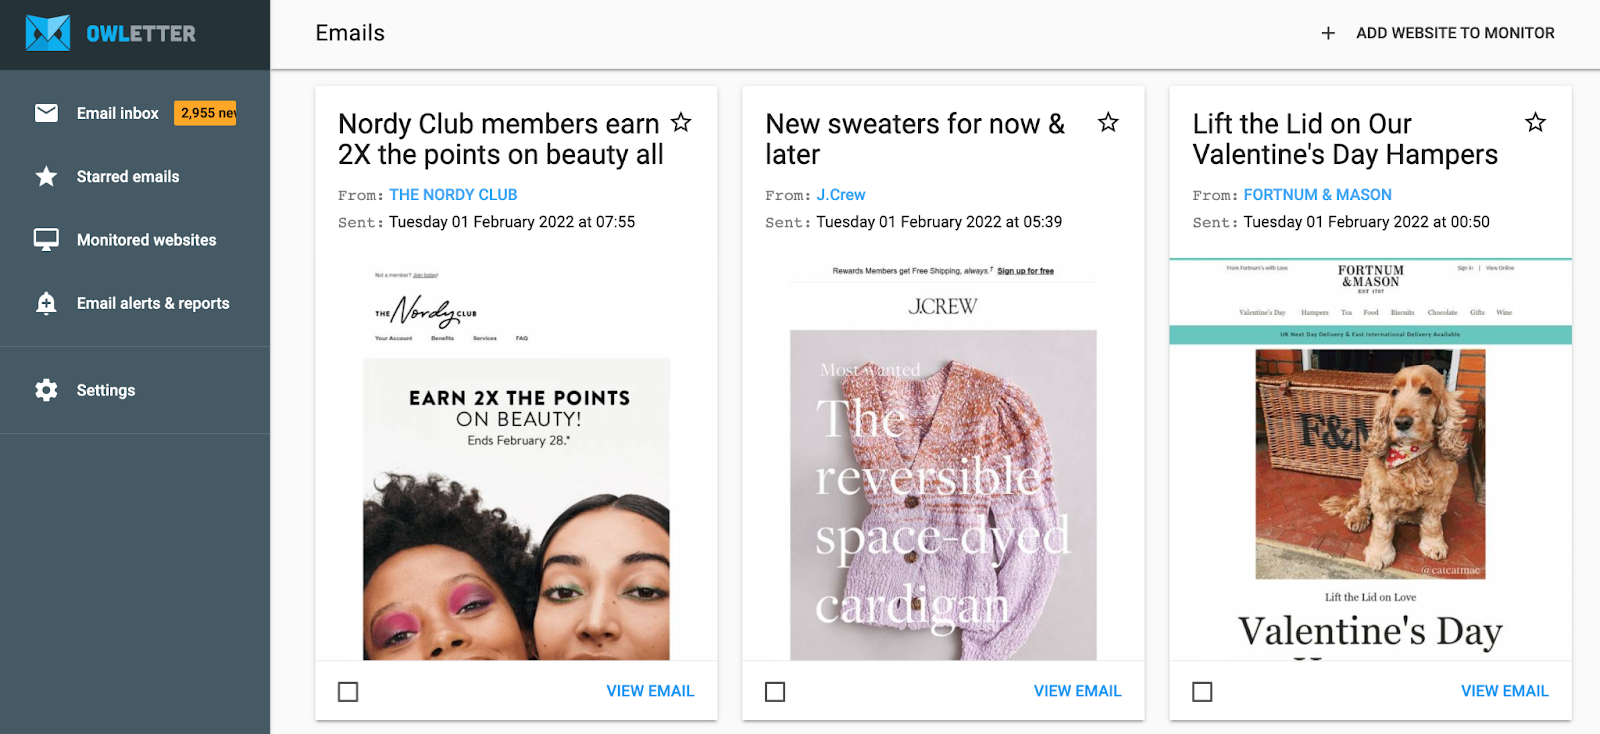The height and width of the screenshot is (734, 1600).
Task: Select the J.Crew email checkbox
Action: click(775, 692)
